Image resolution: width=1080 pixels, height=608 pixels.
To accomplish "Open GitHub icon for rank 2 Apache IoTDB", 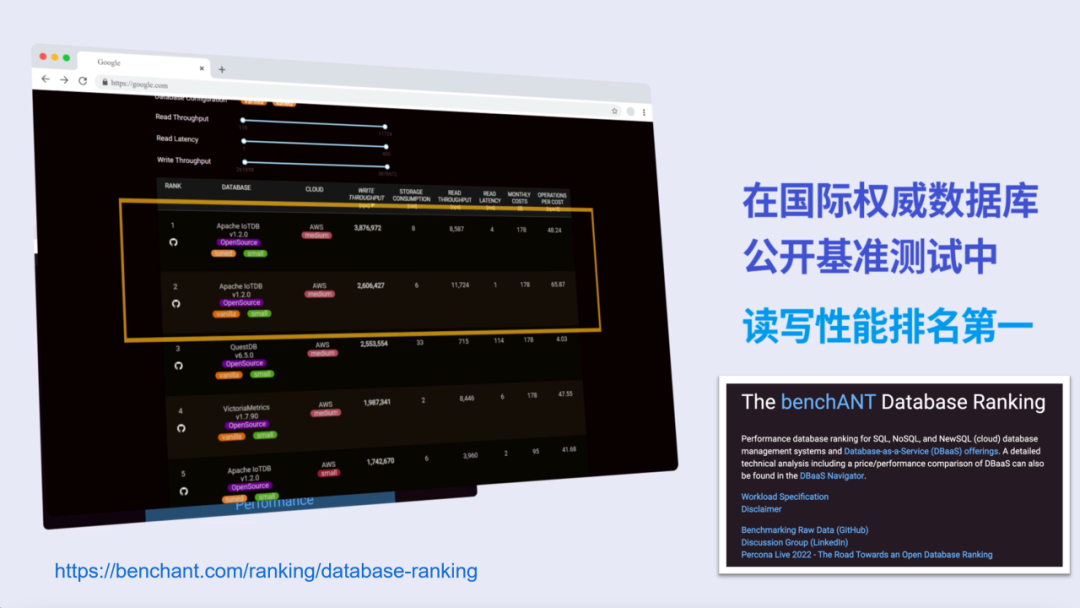I will point(176,304).
